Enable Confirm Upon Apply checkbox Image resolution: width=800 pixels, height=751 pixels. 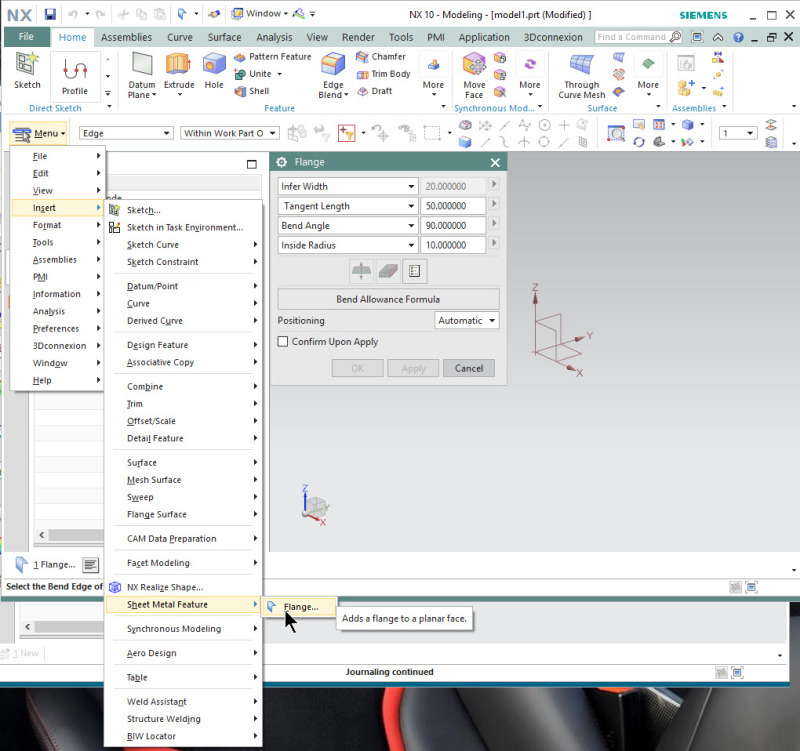[283, 341]
